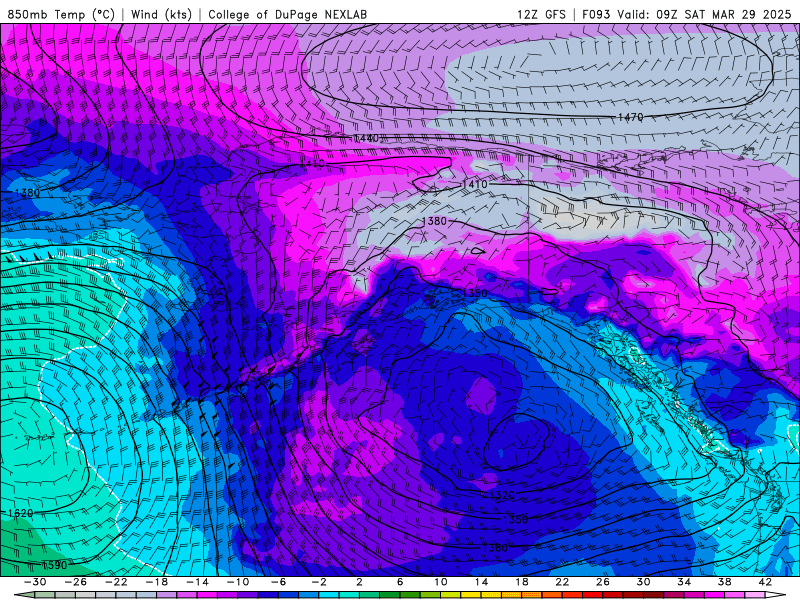Click the 1470 height contour label
This screenshot has width=800, height=600.
point(631,117)
